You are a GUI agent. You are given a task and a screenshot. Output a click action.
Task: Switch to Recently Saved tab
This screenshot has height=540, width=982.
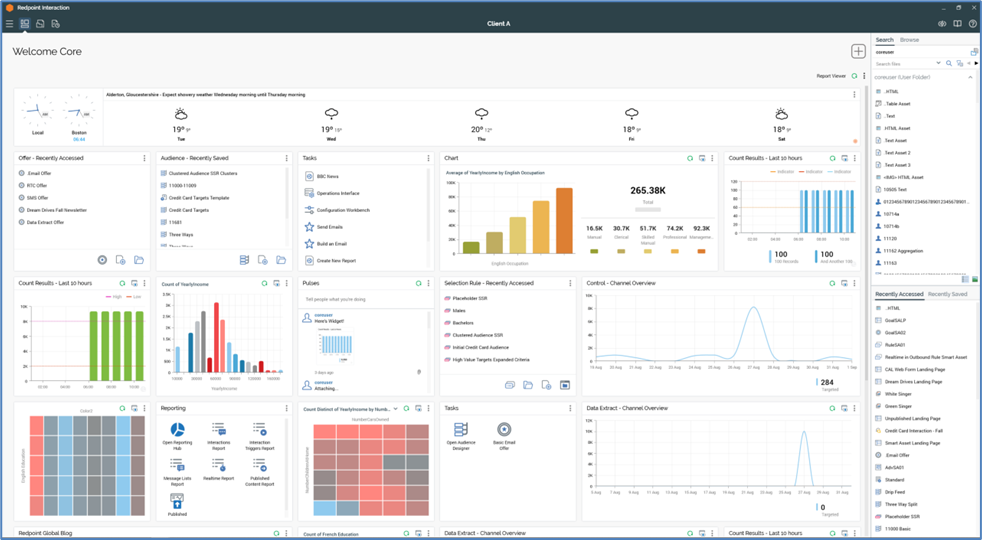947,294
